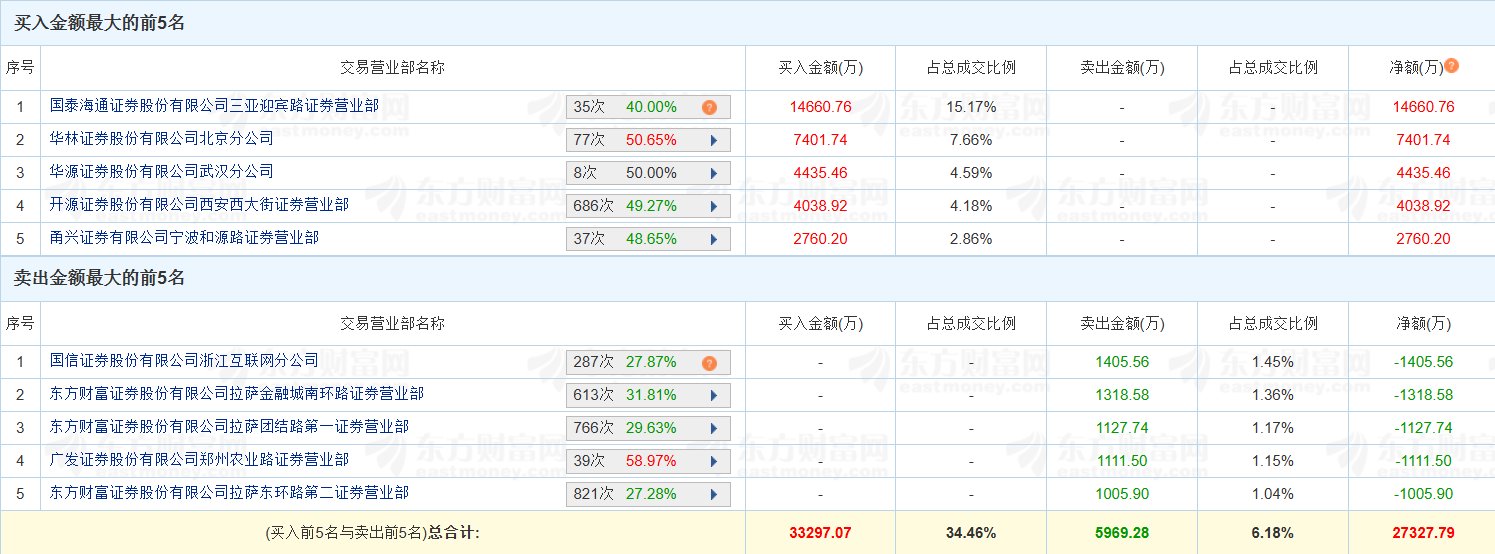Click the orange question icon in 国泰海通证券 row

point(709,107)
